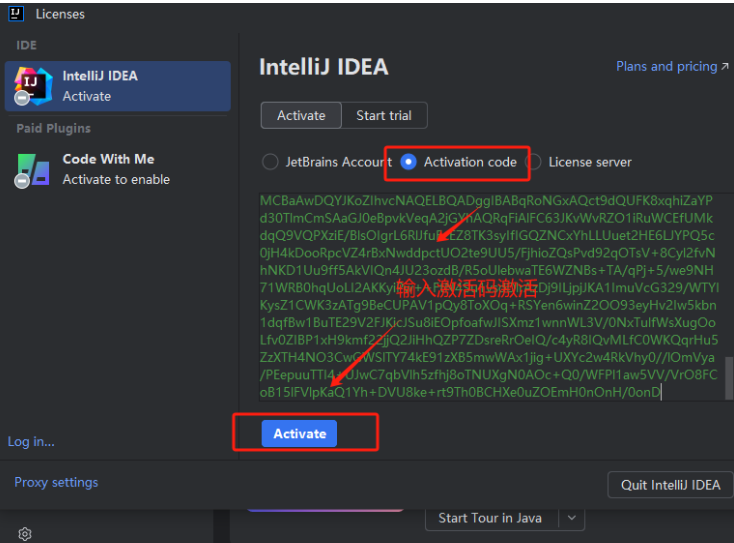Switch to the Start trial tab

click(384, 115)
